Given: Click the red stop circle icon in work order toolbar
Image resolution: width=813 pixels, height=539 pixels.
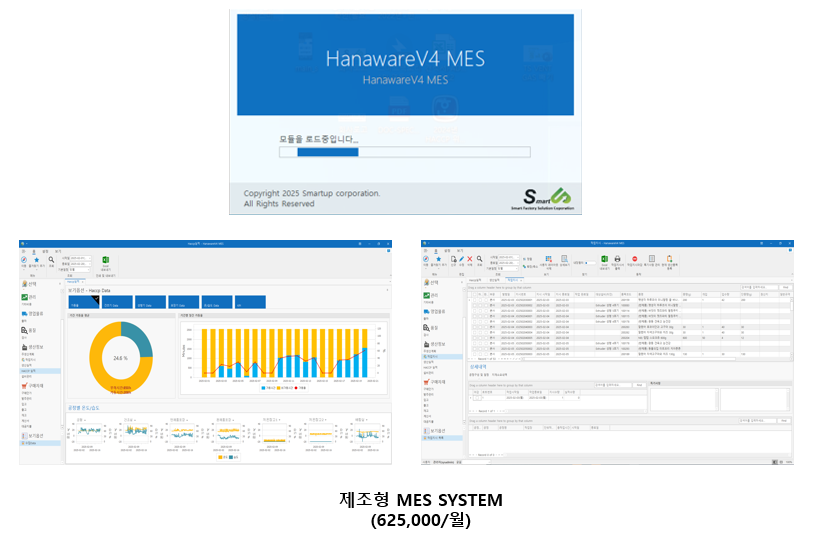Looking at the screenshot, I should pos(635,259).
